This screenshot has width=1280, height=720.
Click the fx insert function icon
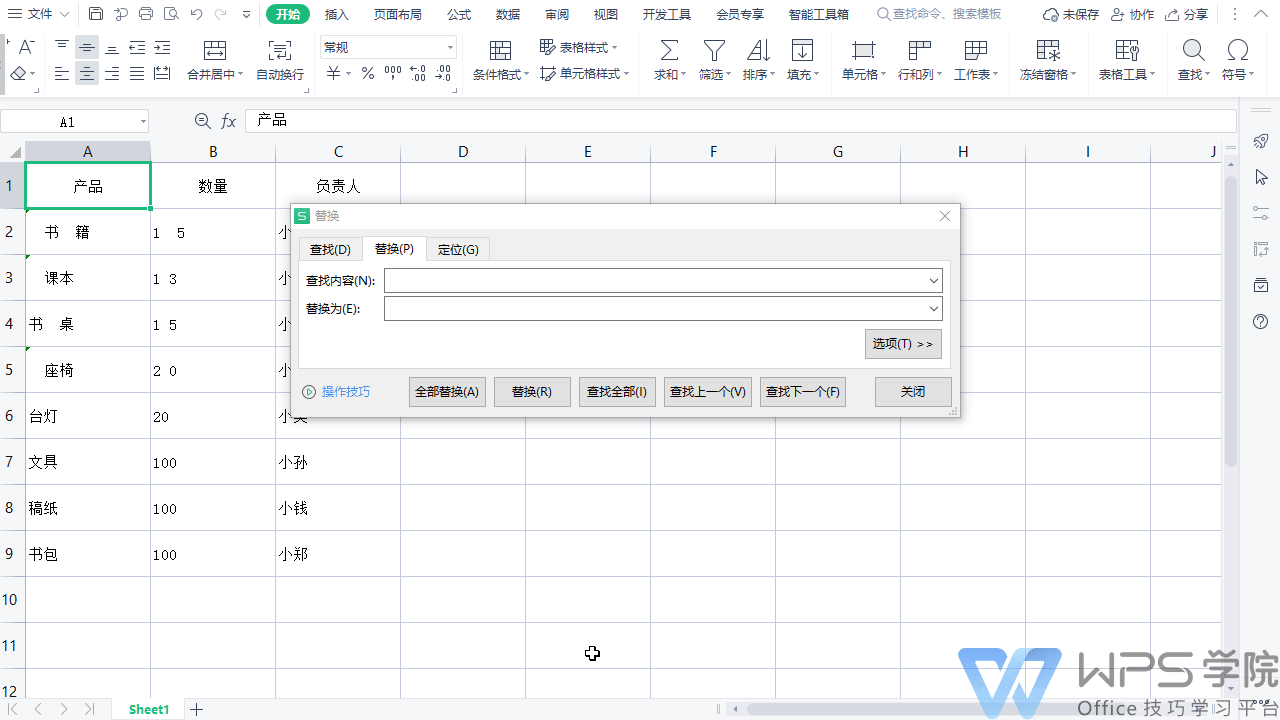tap(229, 121)
